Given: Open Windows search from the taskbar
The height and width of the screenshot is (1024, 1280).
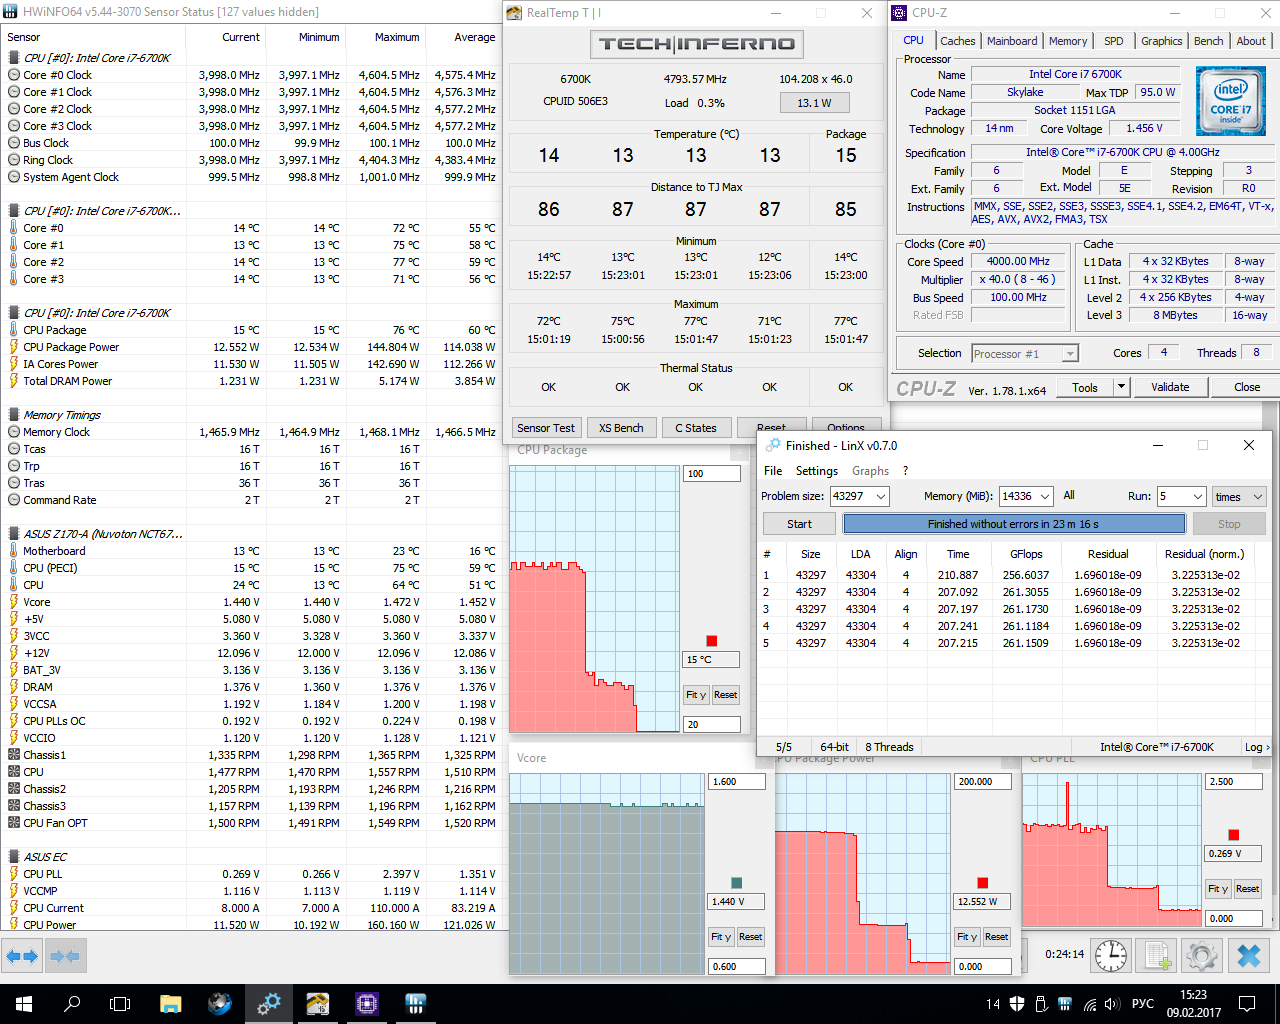Looking at the screenshot, I should (72, 1004).
